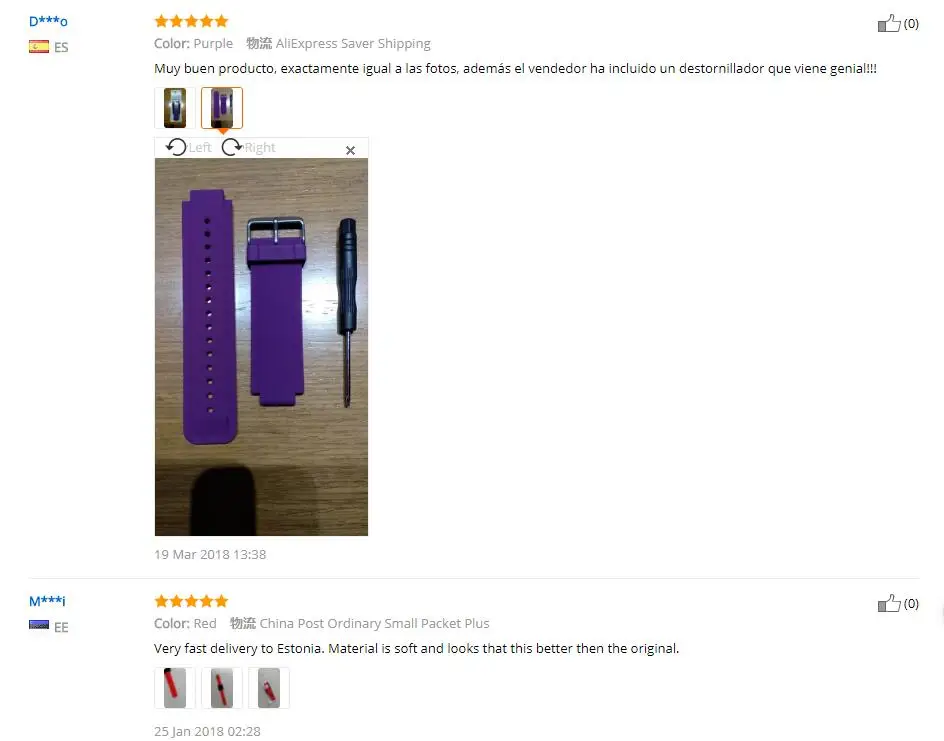Open first purple strap thumbnail
This screenshot has width=944, height=741.
pyautogui.click(x=175, y=108)
